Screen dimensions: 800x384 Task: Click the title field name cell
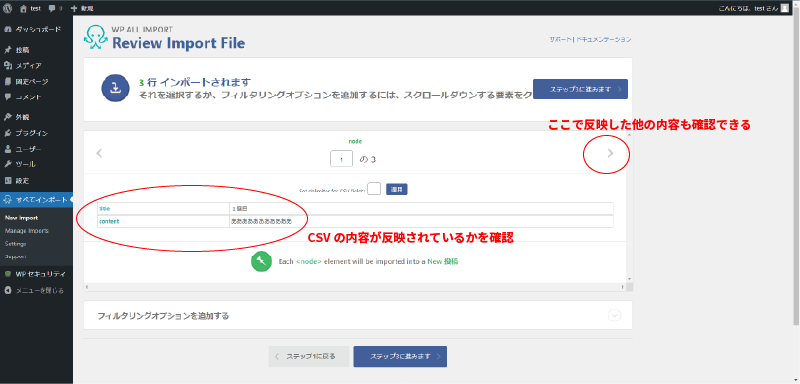coord(163,209)
